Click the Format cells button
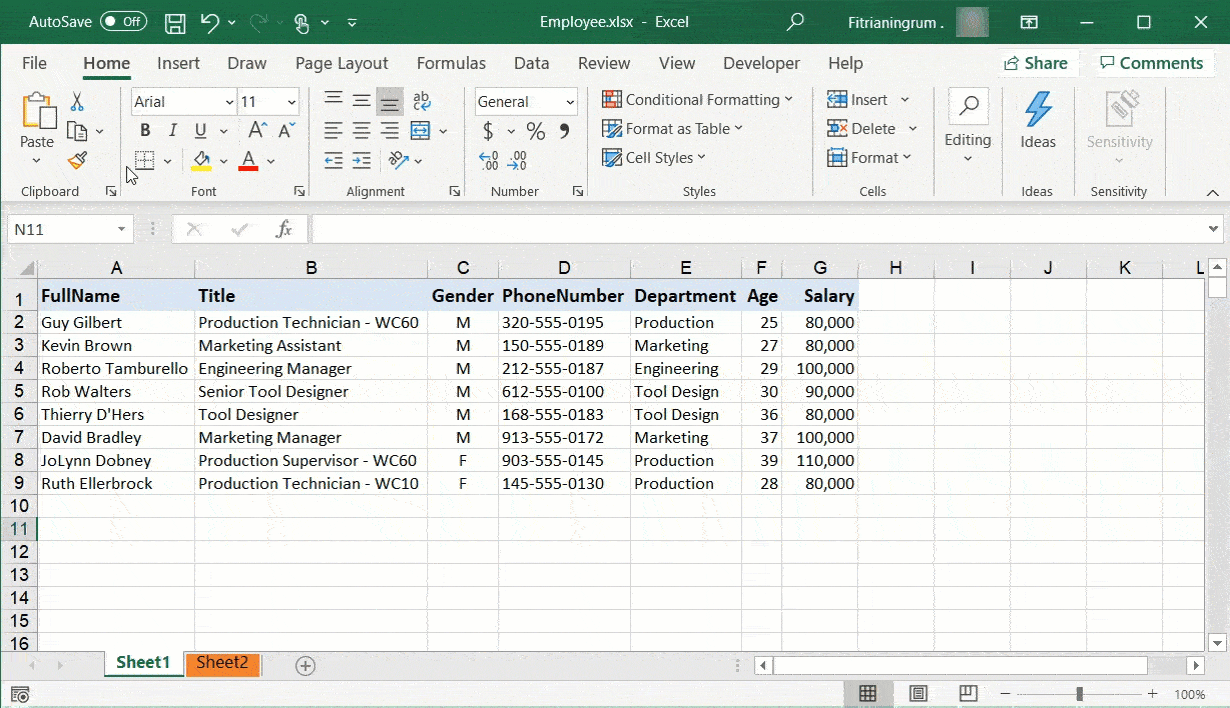The width and height of the screenshot is (1230, 708). point(869,158)
